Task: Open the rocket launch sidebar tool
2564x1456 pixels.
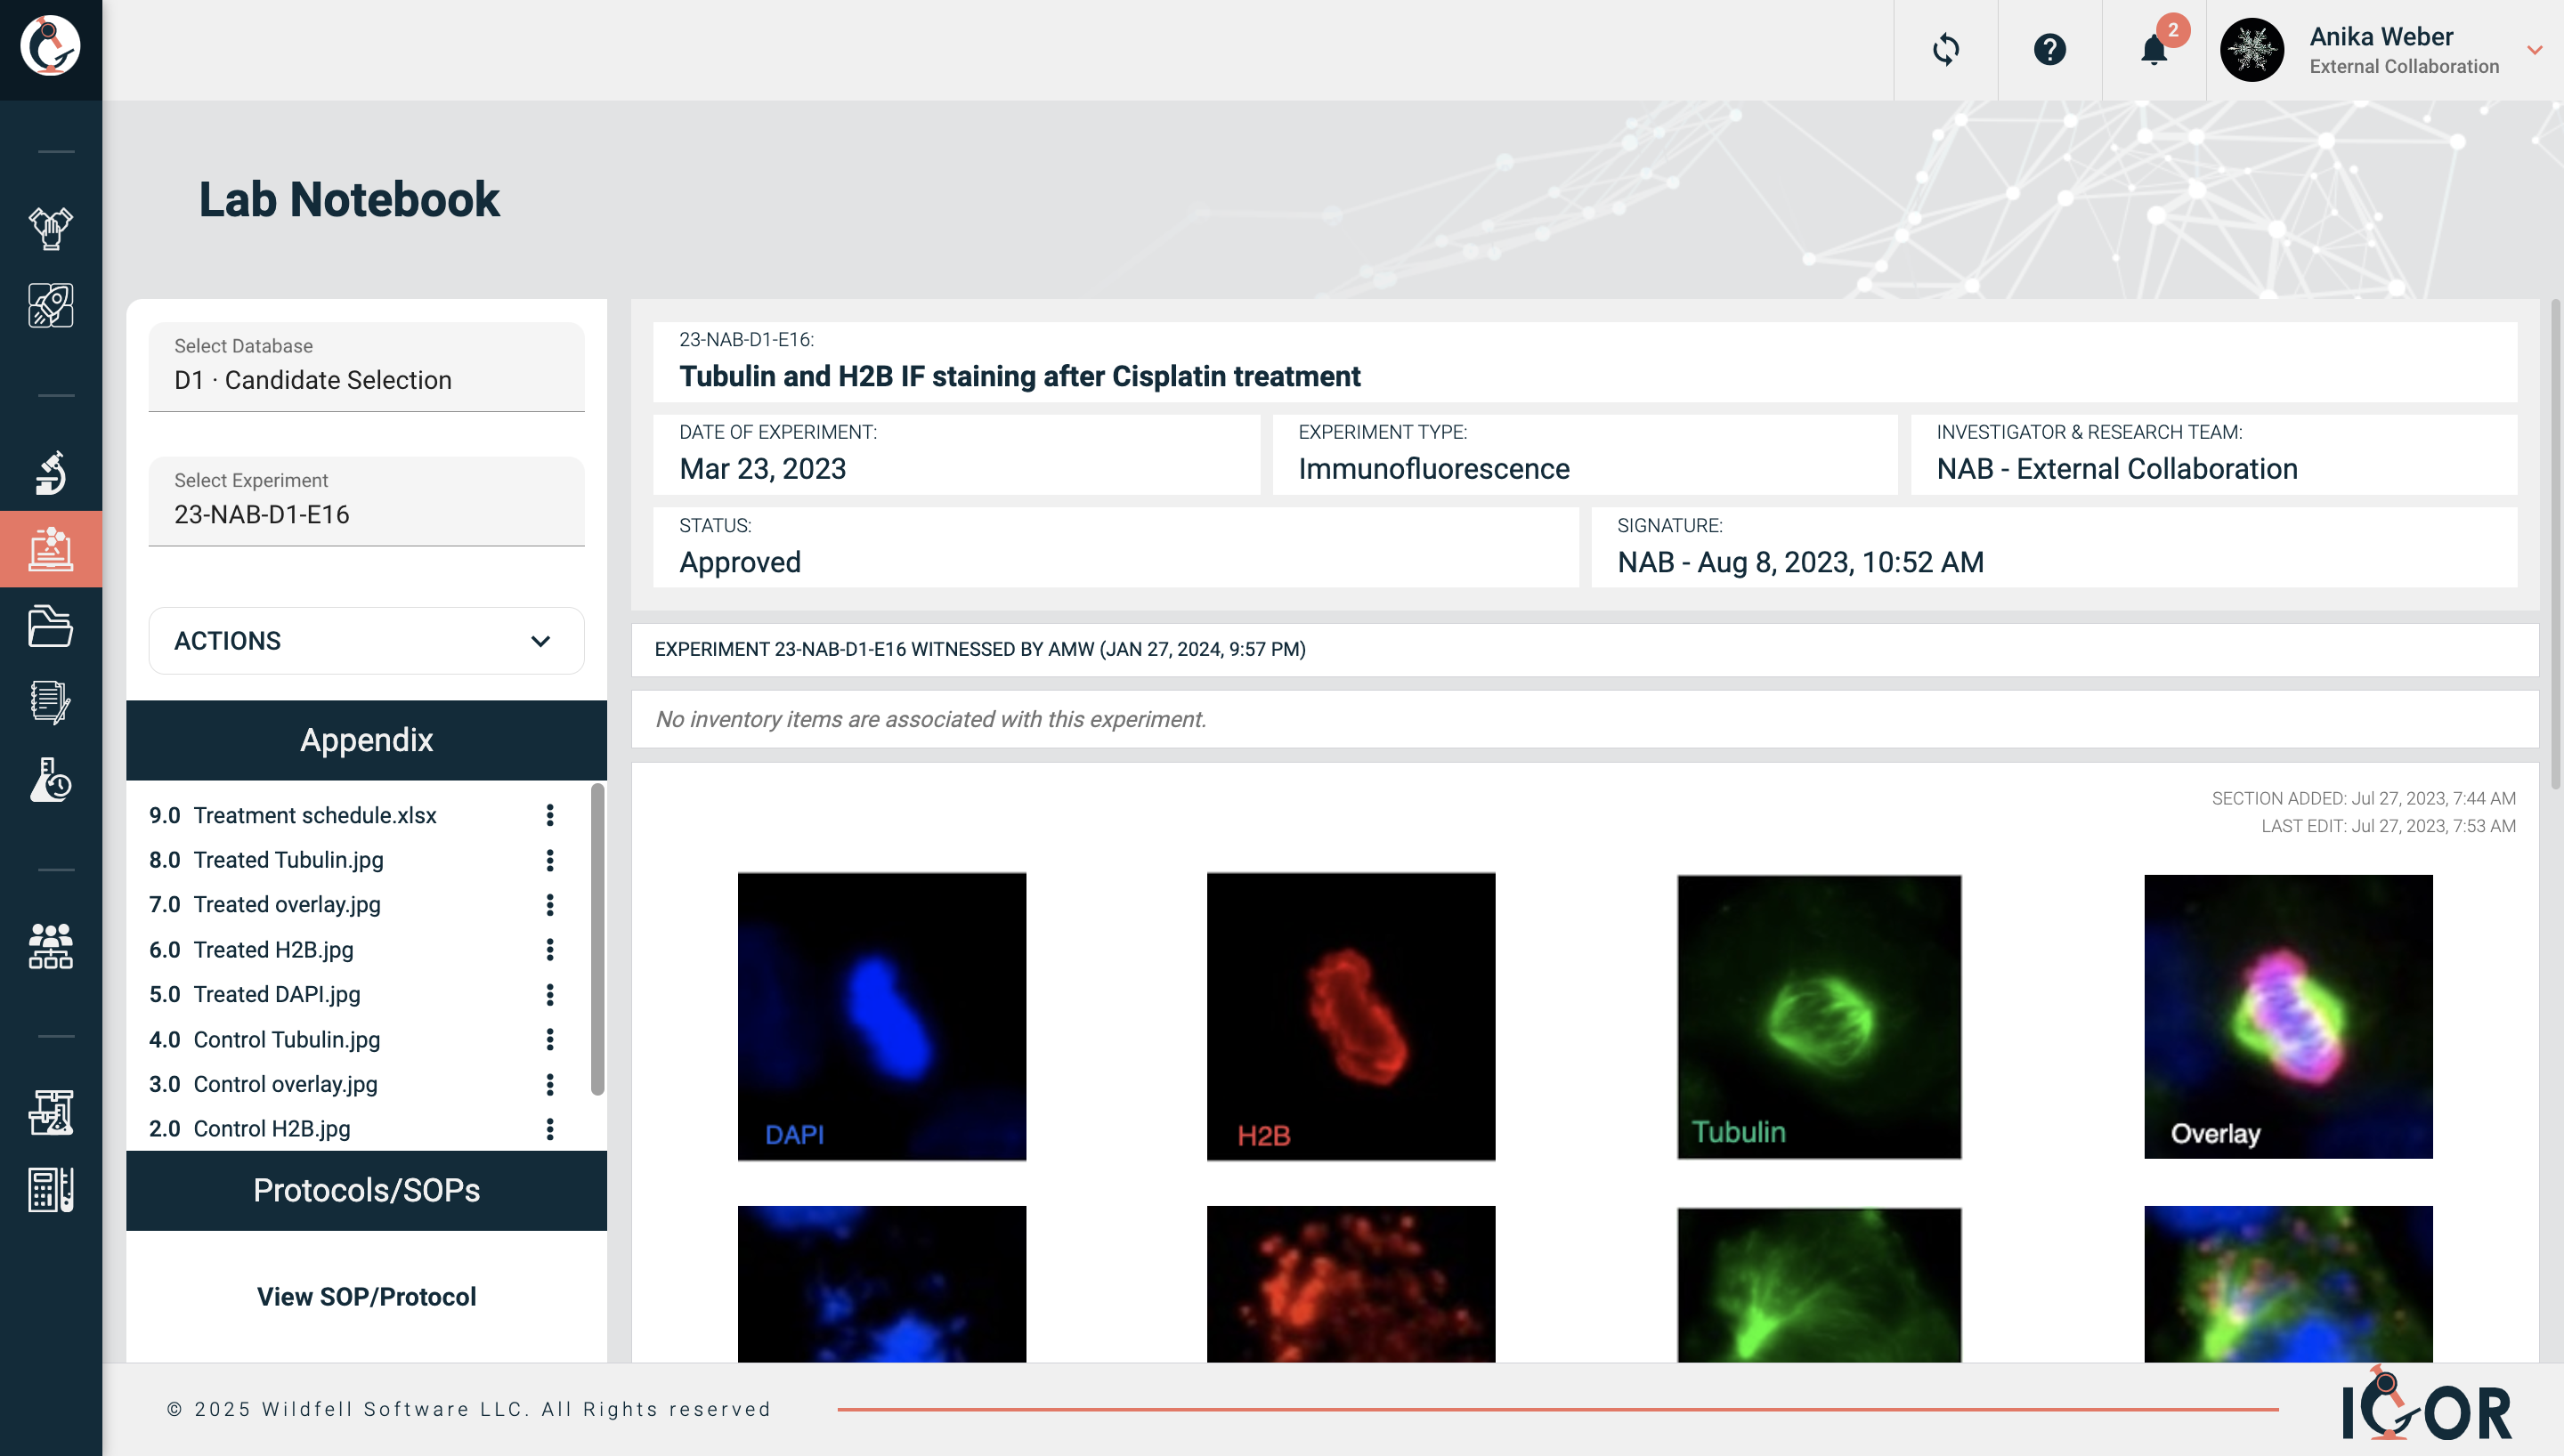Action: coord(50,305)
